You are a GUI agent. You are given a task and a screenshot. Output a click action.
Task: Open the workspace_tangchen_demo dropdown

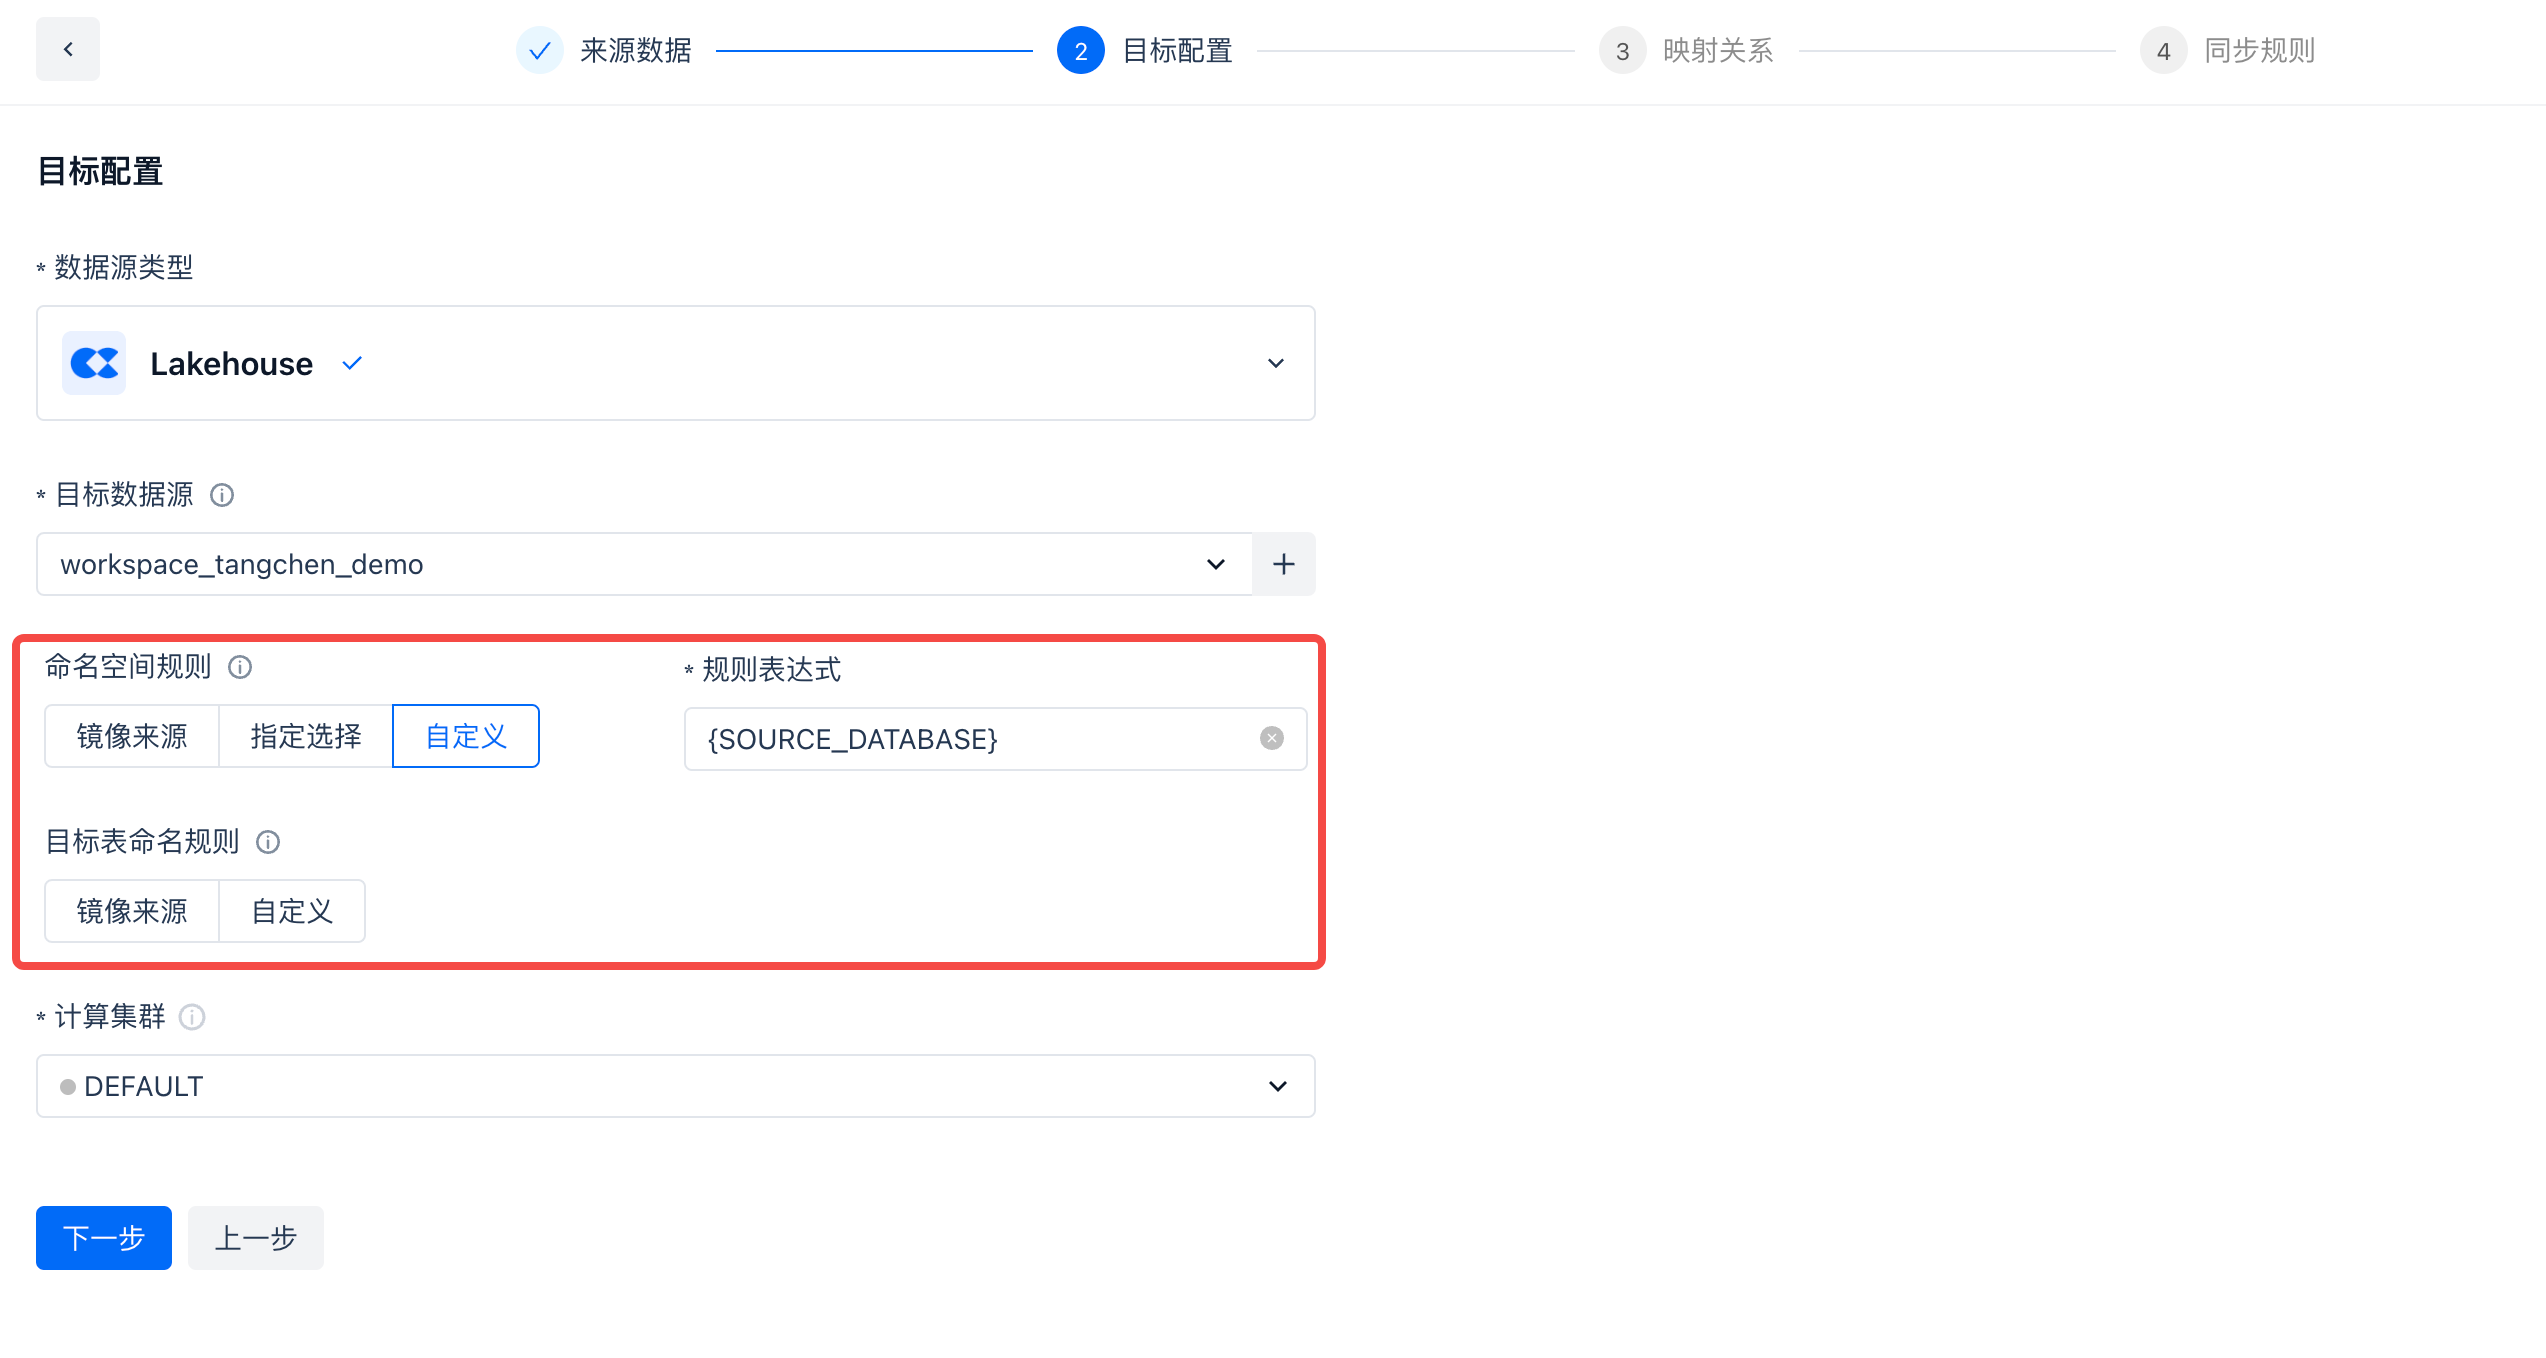(1216, 564)
